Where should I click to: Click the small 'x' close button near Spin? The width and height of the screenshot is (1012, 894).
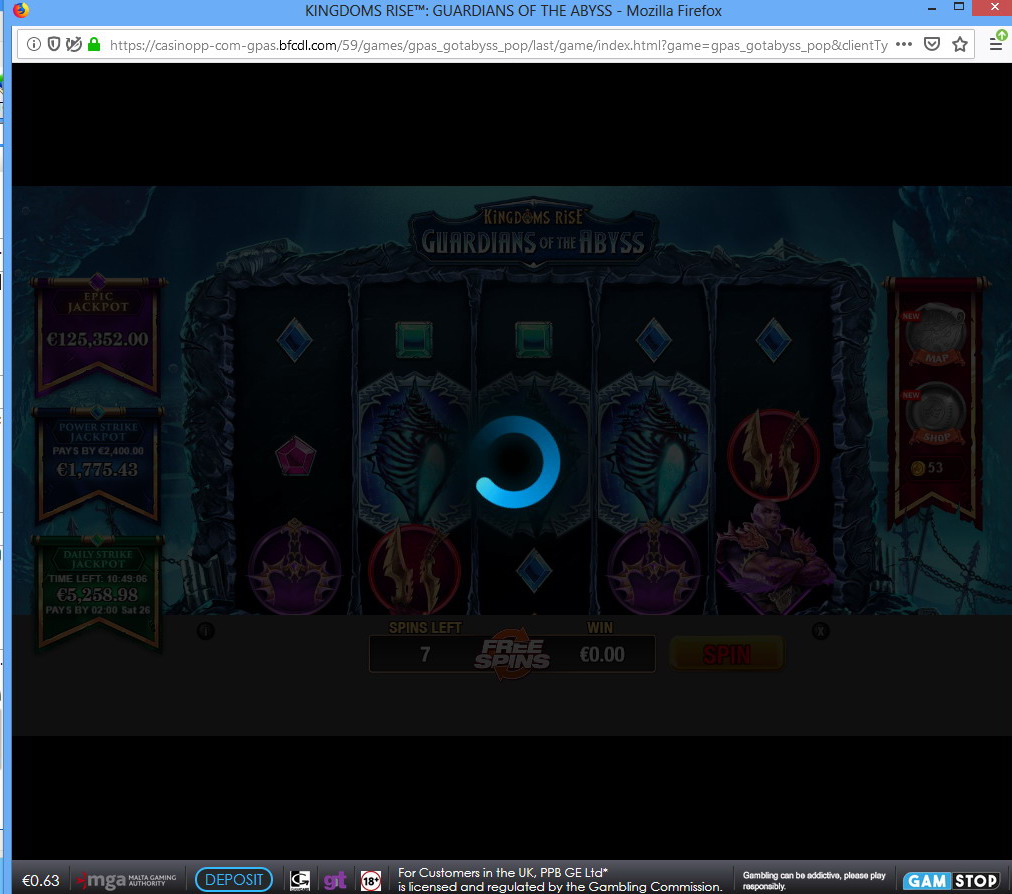(x=820, y=631)
